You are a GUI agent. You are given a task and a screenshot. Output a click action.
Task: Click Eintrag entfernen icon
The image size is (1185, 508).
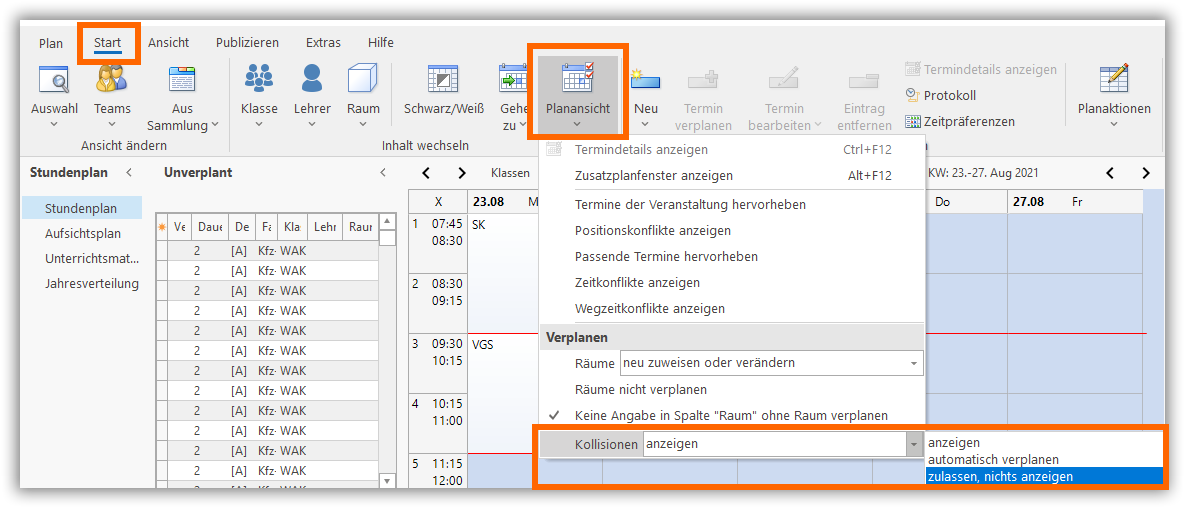click(x=865, y=79)
